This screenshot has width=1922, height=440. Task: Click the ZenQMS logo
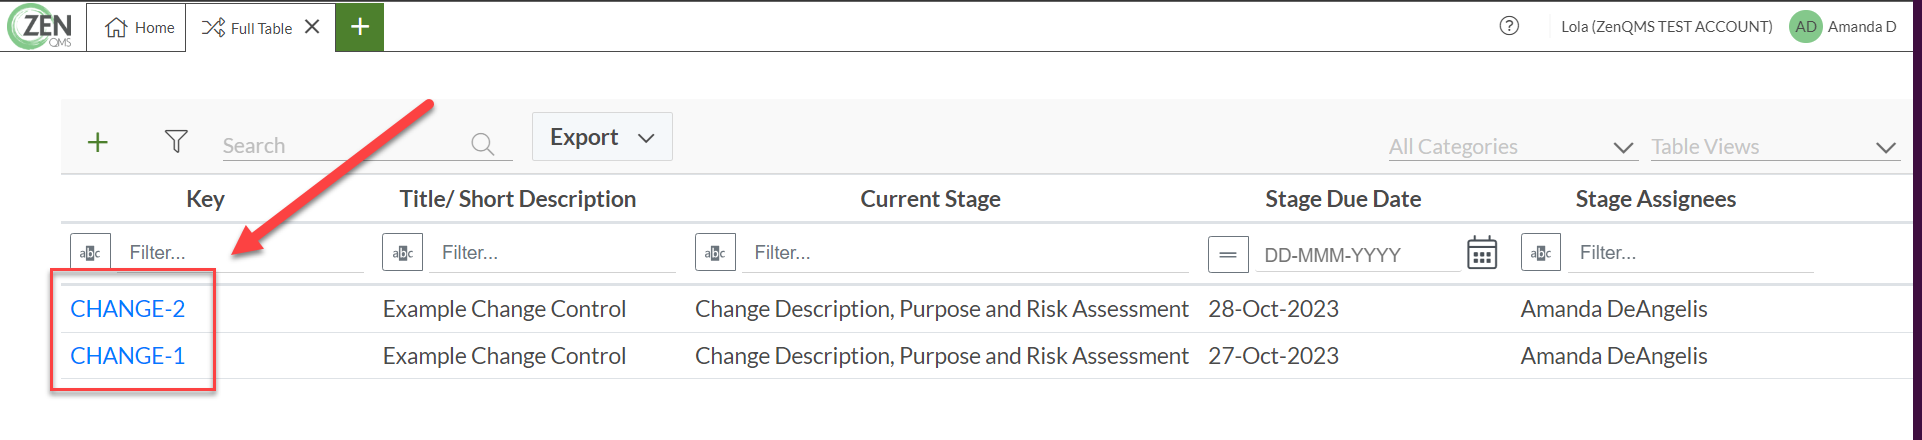click(x=41, y=26)
